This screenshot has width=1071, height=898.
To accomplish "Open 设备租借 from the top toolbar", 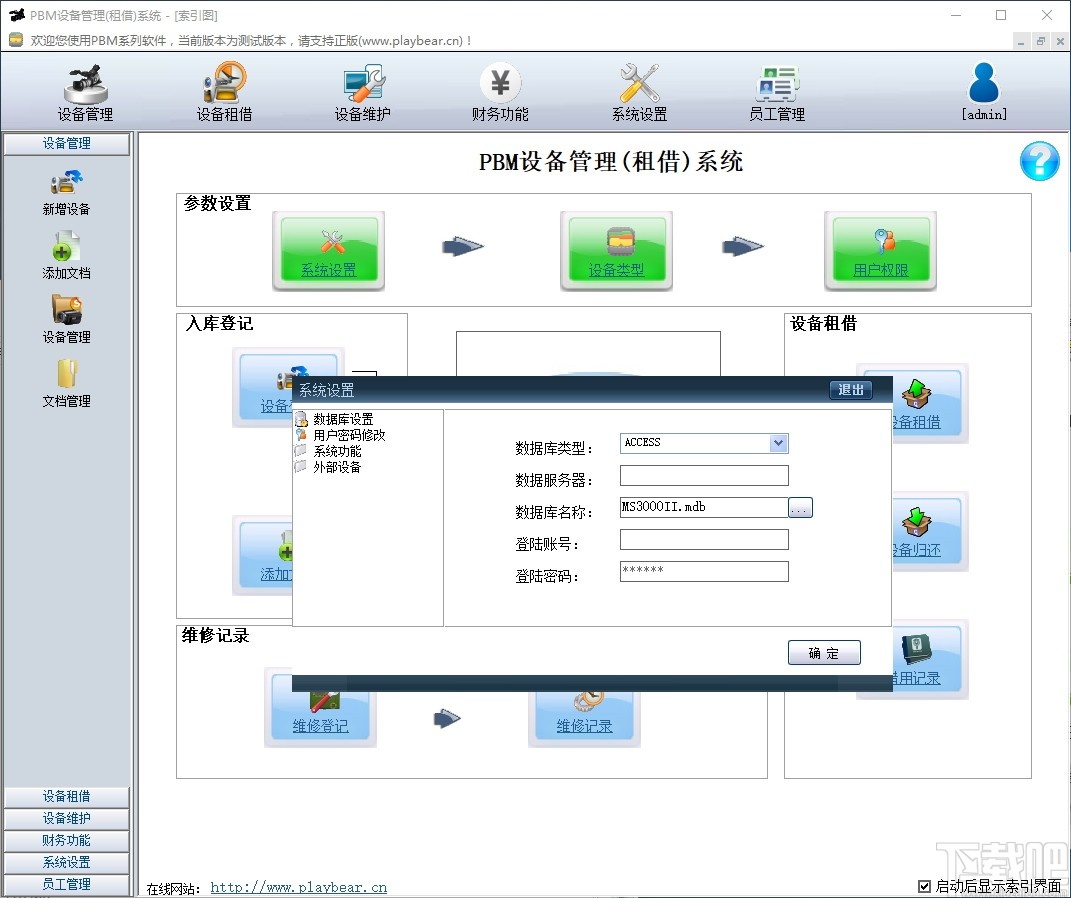I will click(x=223, y=92).
